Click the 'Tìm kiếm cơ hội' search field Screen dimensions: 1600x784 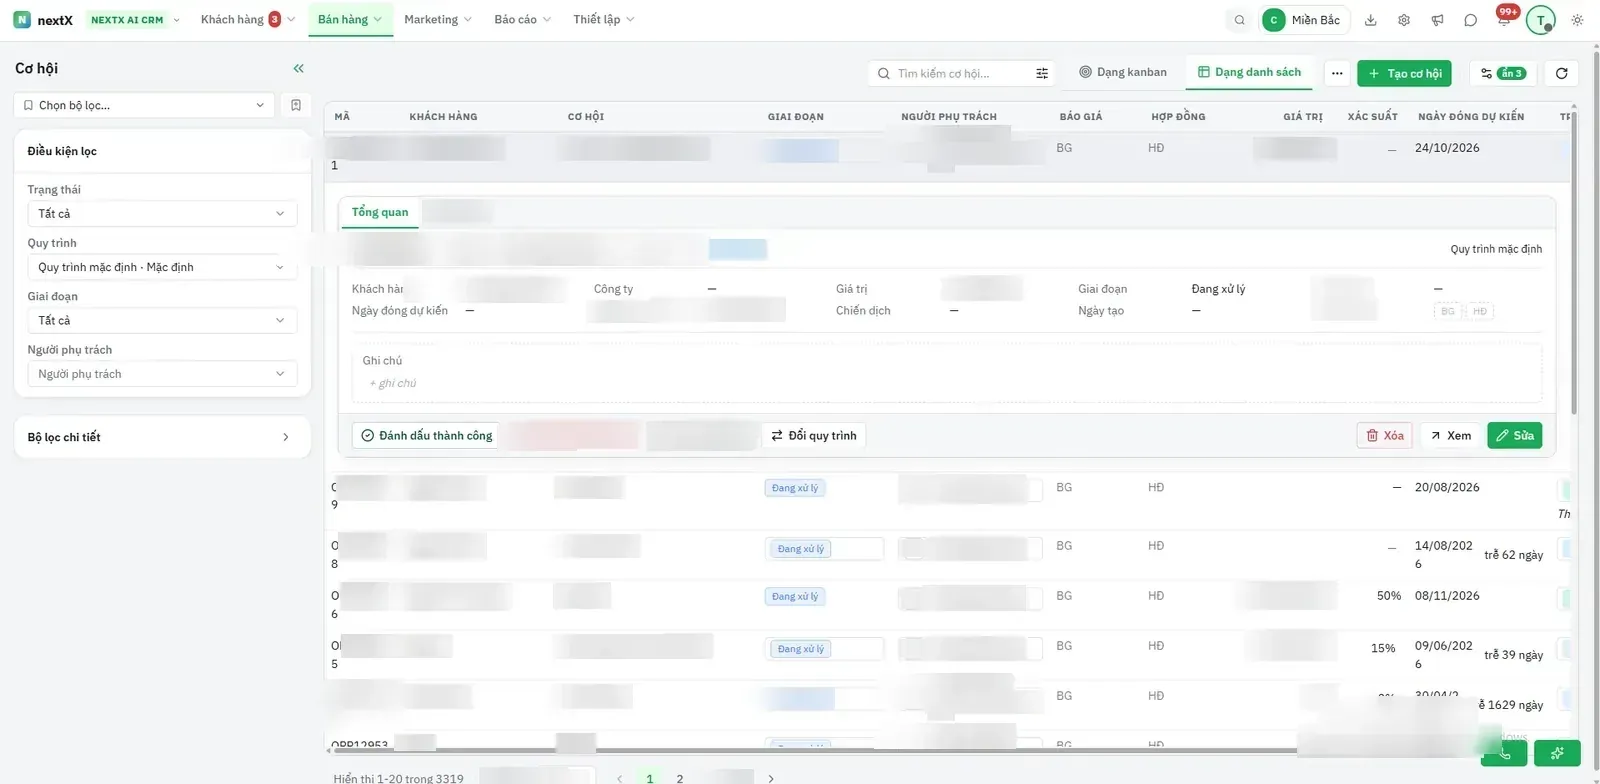pos(960,73)
